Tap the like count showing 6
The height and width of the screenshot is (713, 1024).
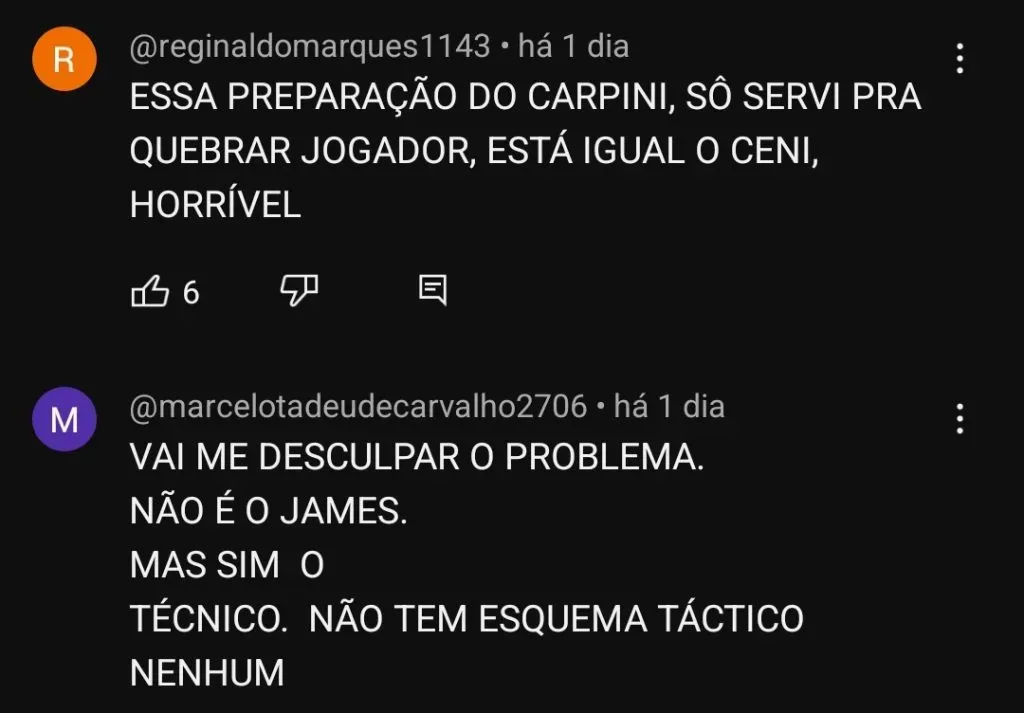tap(191, 293)
